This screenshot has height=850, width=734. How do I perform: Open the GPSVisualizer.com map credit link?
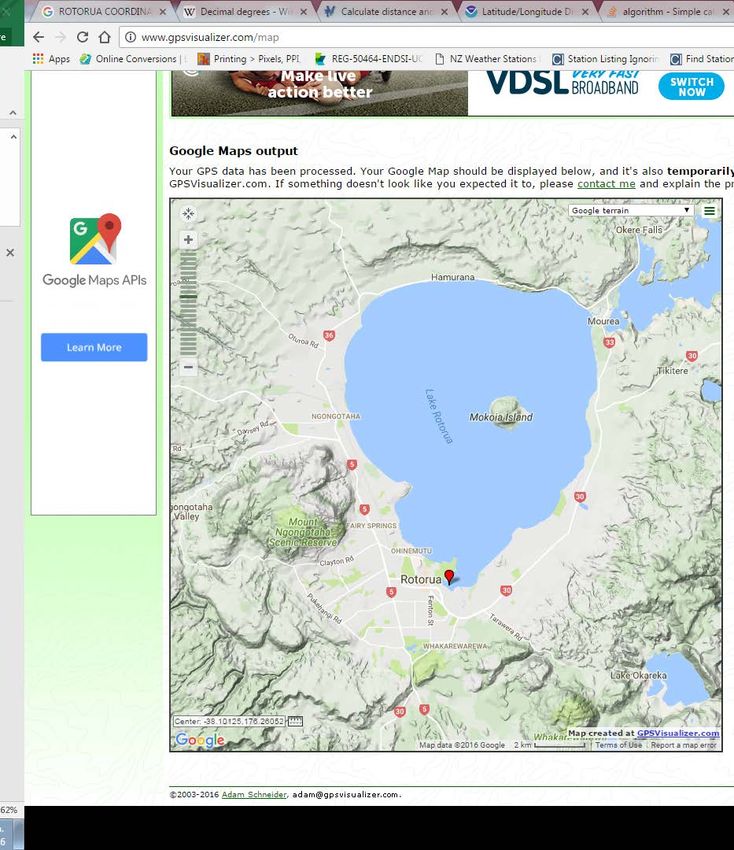point(678,733)
